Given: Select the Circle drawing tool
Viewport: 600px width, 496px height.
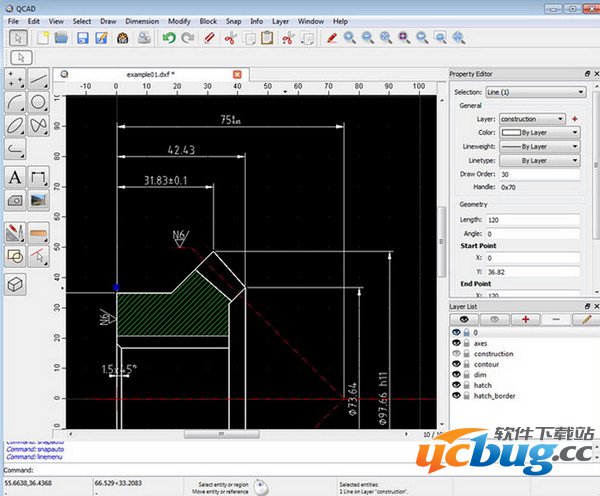Looking at the screenshot, I should click(x=39, y=101).
